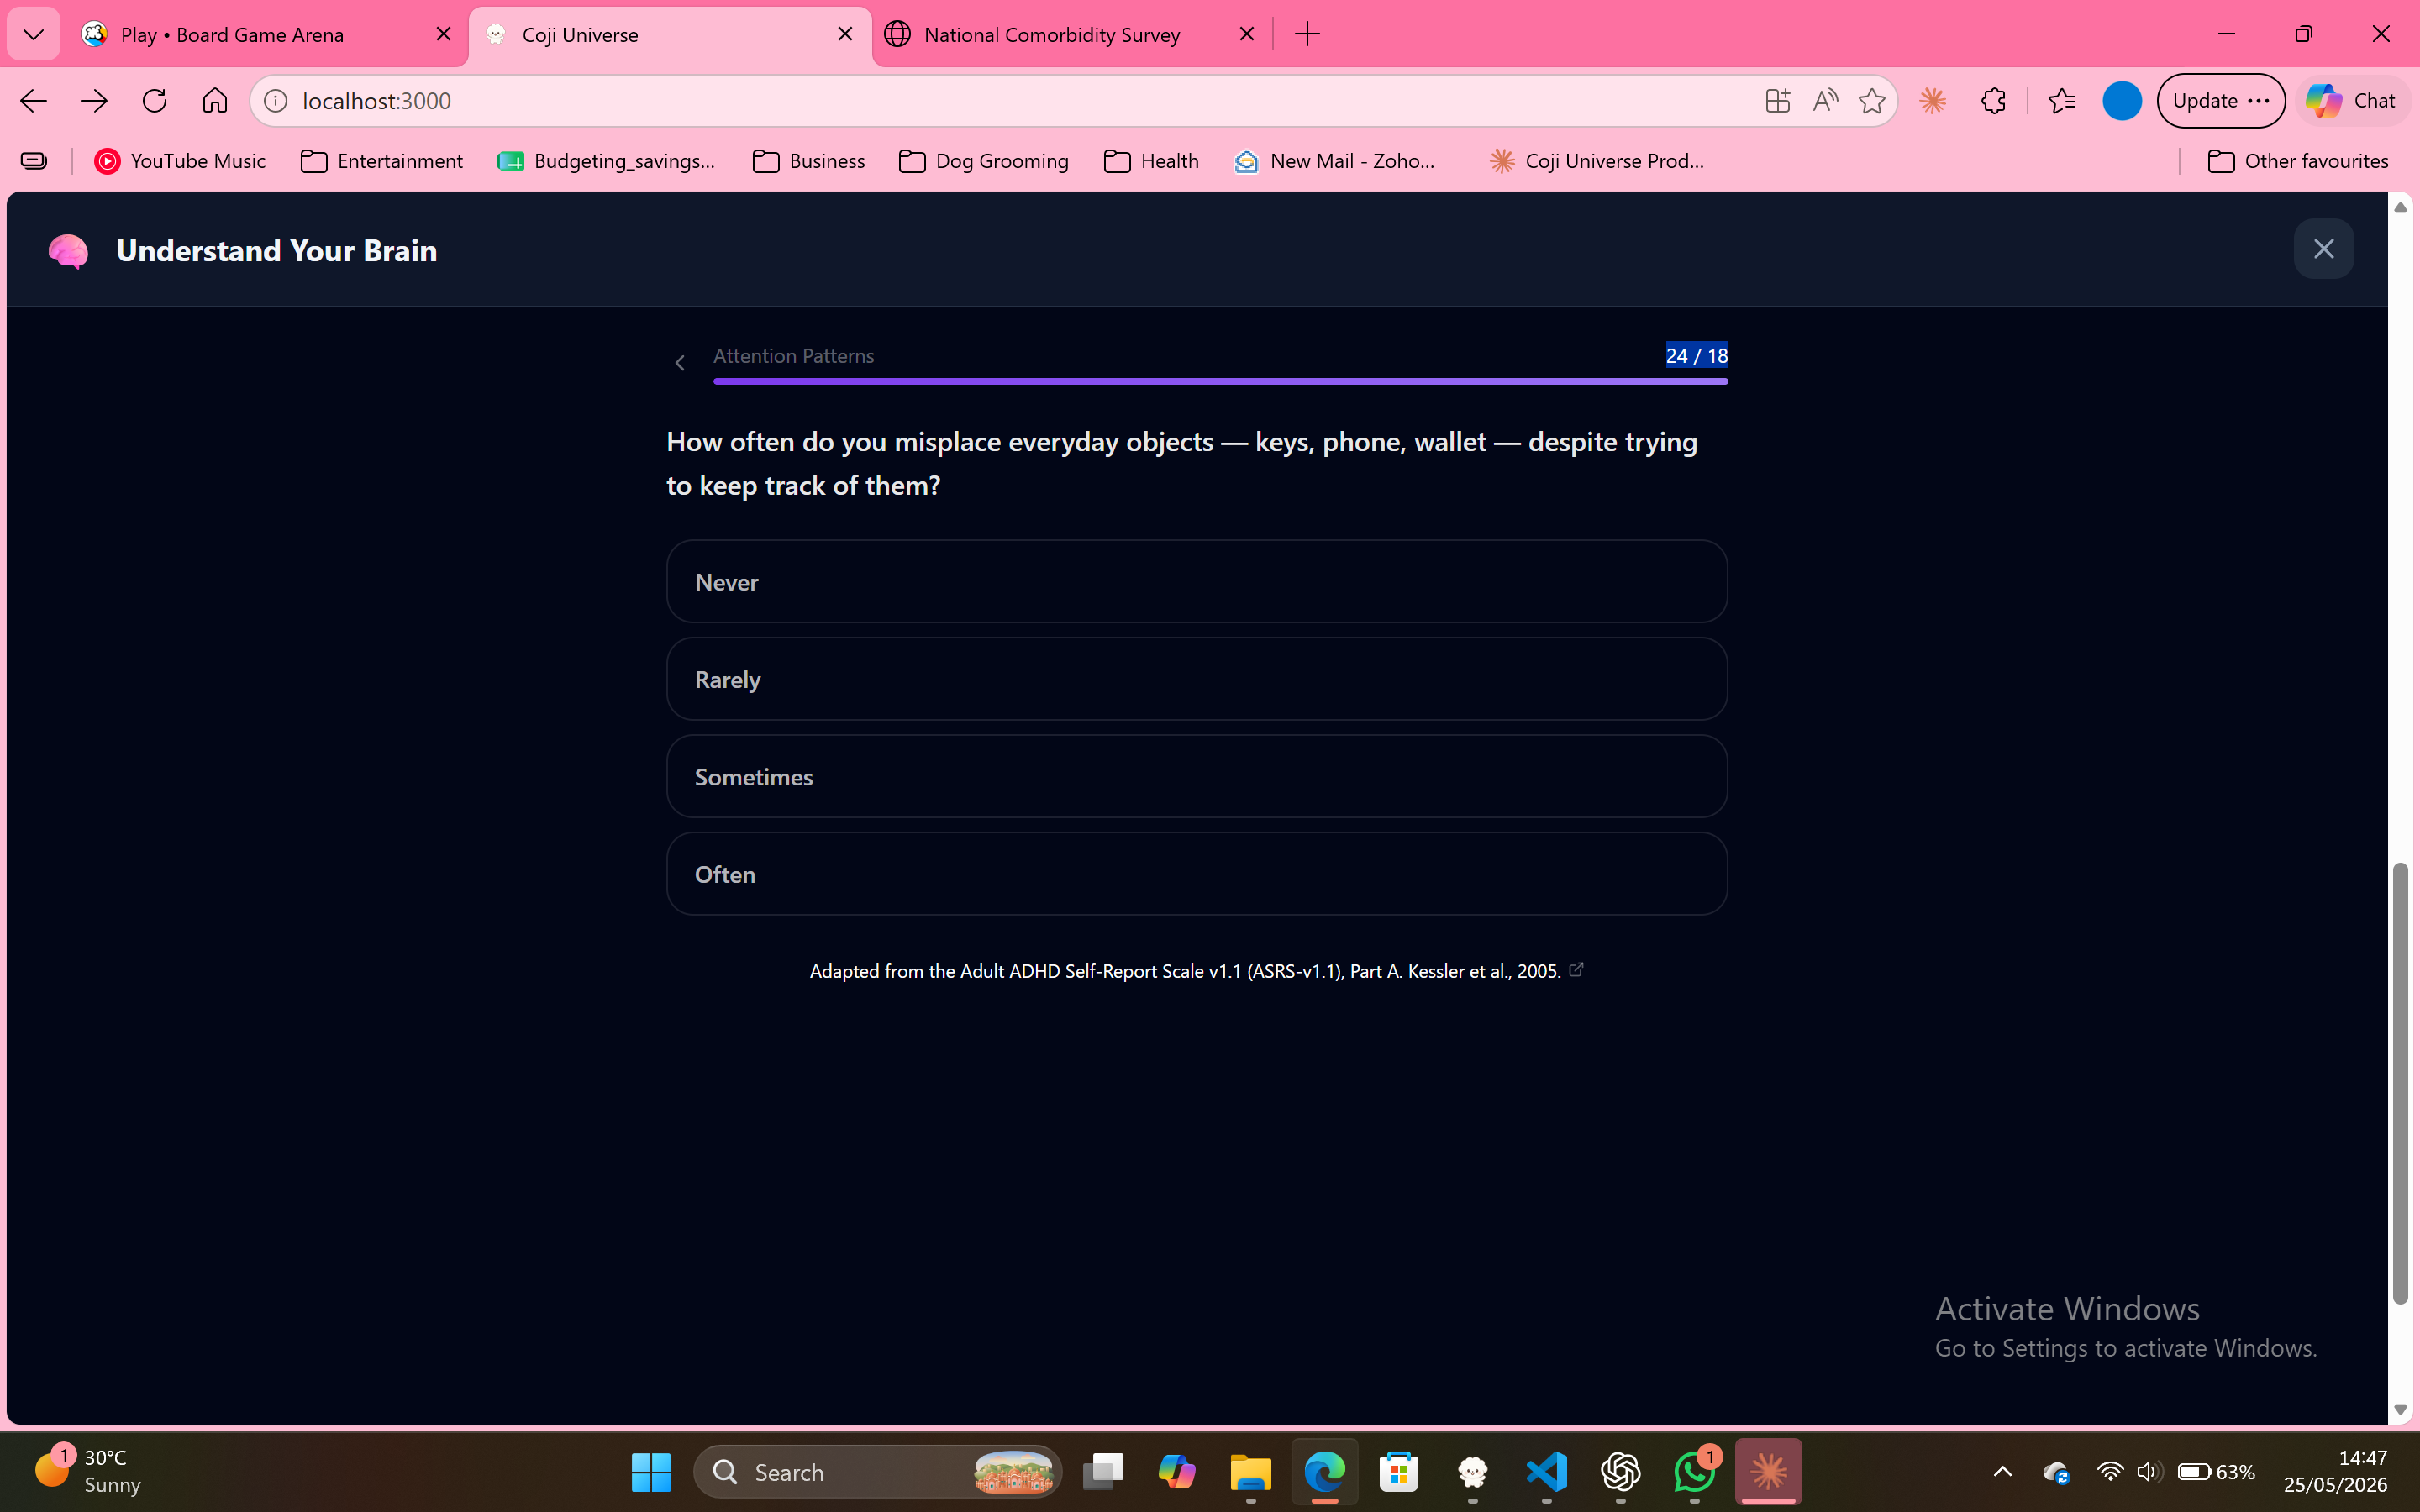Expand the Business bookmarks folder
This screenshot has width=2420, height=1512.
pos(809,161)
